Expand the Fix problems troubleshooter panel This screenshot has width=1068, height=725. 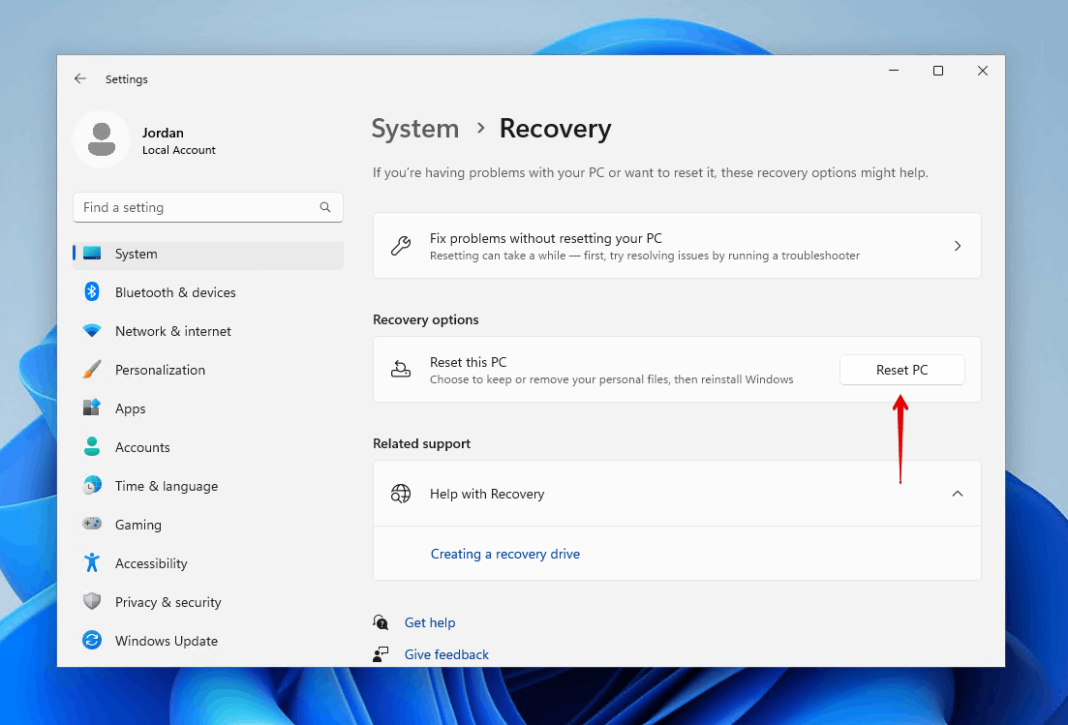click(x=957, y=245)
